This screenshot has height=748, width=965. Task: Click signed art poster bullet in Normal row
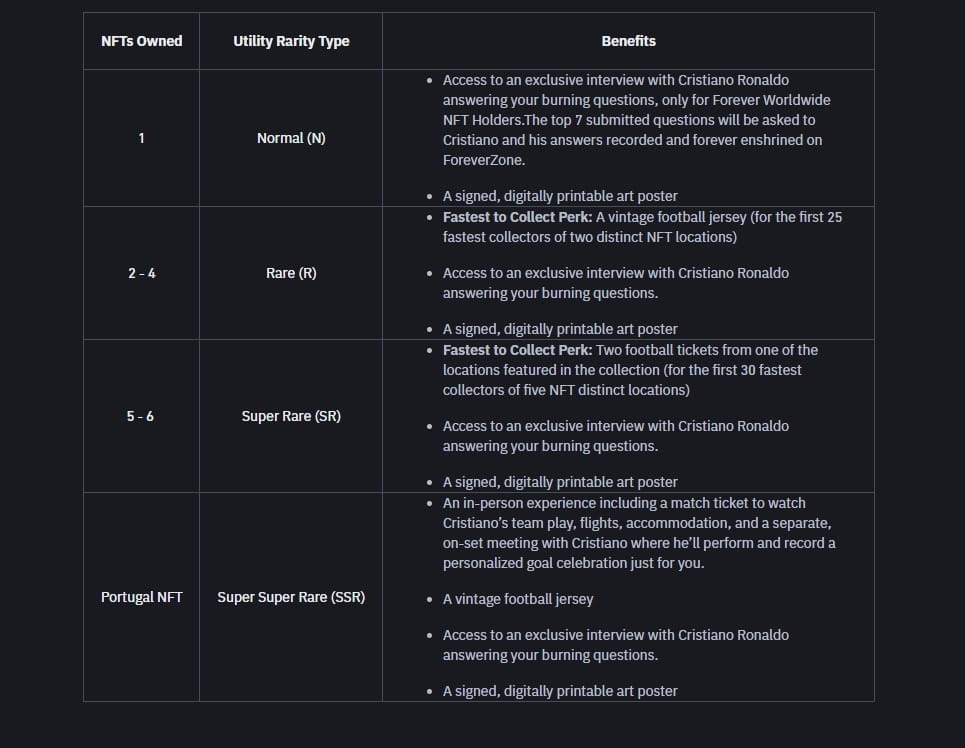pyautogui.click(x=560, y=196)
